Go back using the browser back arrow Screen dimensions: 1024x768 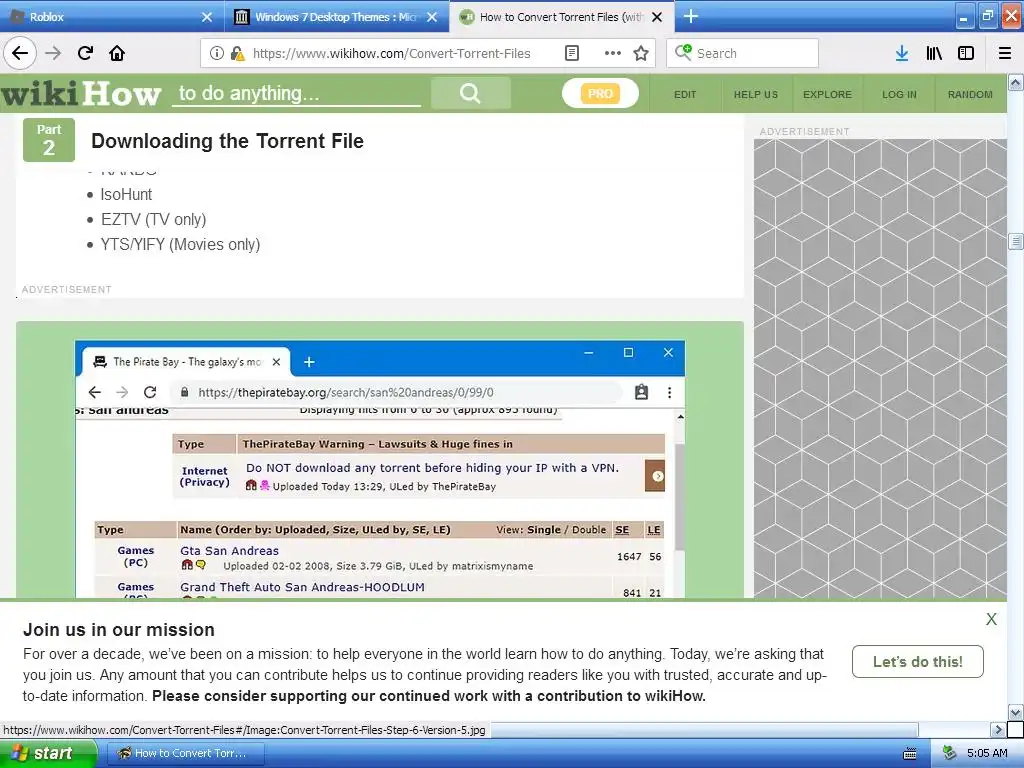pos(20,53)
